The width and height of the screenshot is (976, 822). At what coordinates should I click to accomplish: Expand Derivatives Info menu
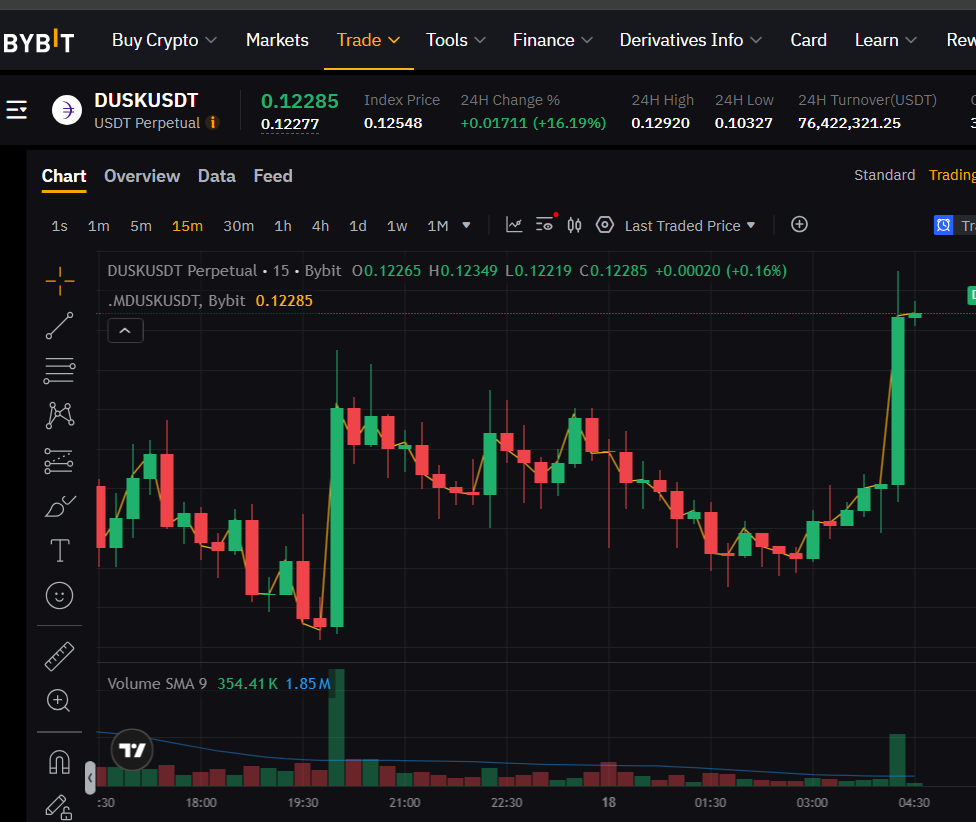(x=691, y=40)
